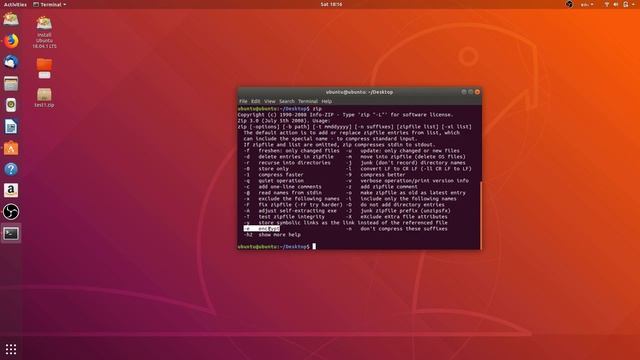
Task: Click 'add zipfile comment' text
Action: coord(389,187)
